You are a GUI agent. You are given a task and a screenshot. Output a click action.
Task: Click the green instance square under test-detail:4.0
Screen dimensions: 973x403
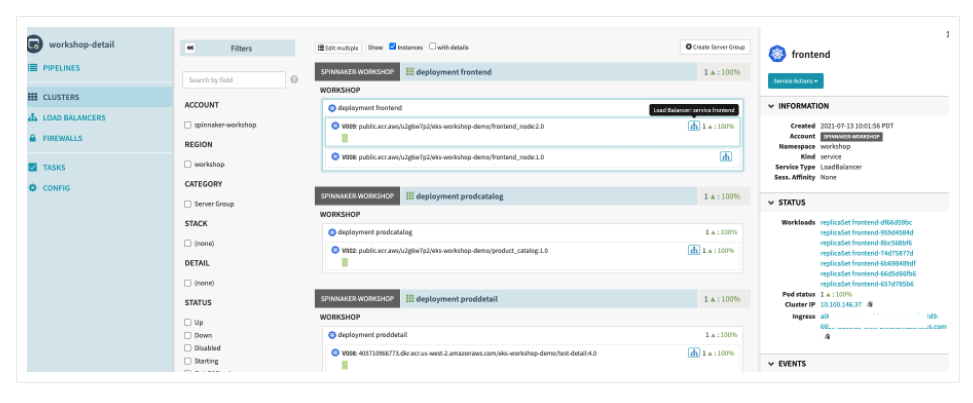coord(345,365)
